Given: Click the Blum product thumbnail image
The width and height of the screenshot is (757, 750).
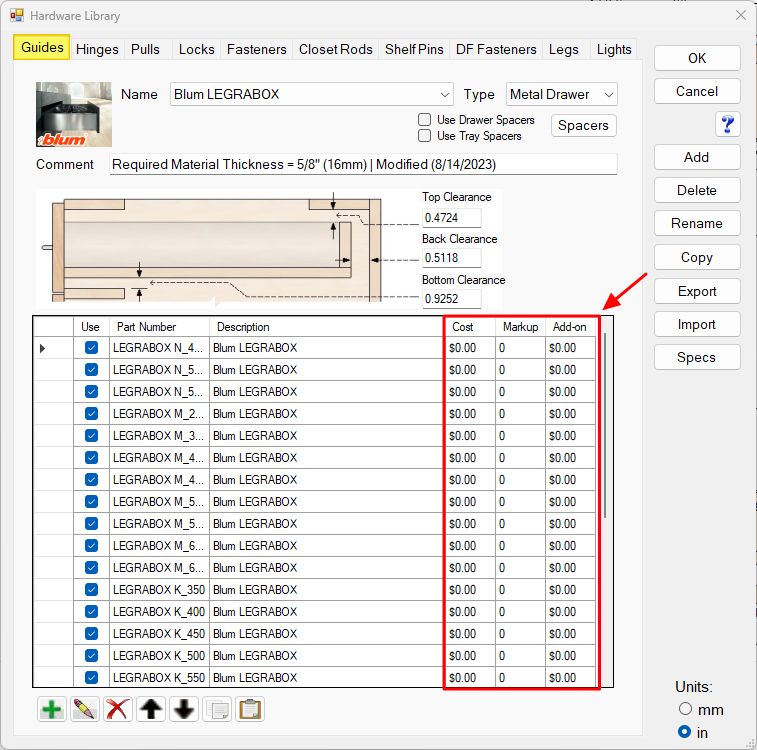Looking at the screenshot, I should 74,114.
